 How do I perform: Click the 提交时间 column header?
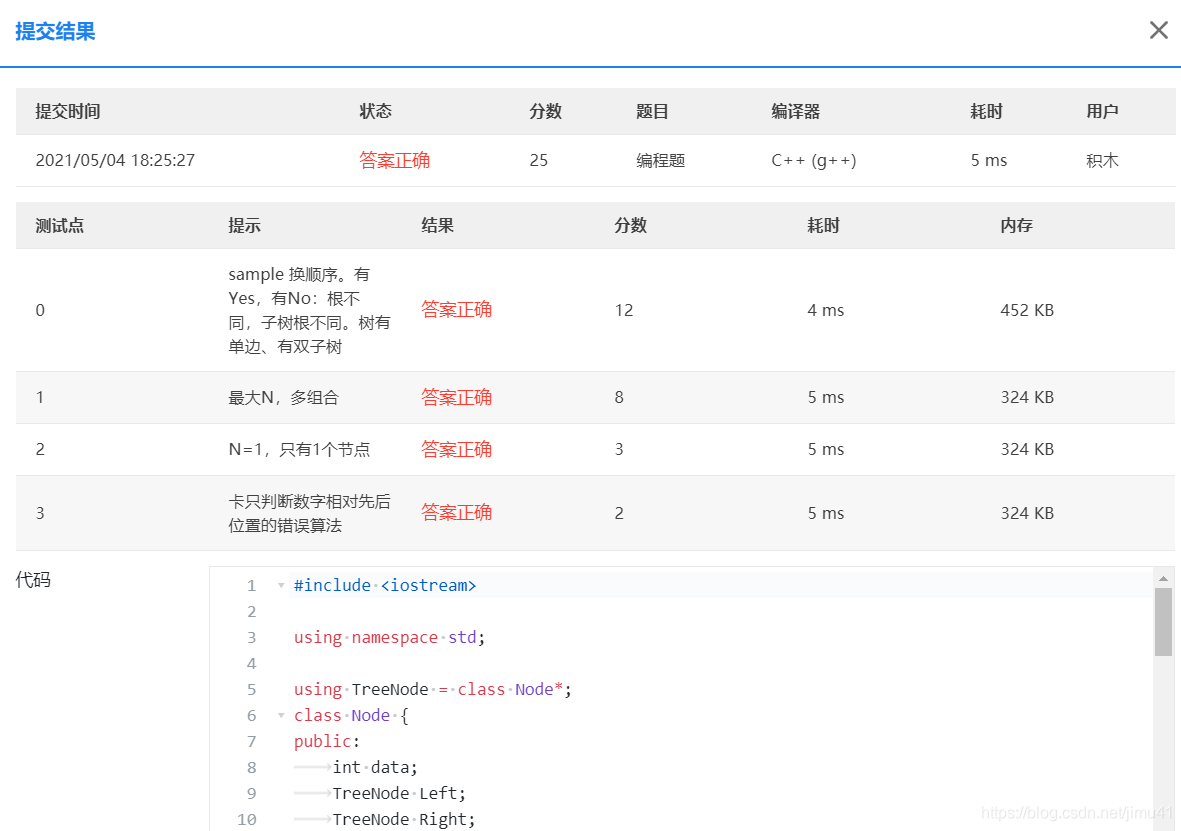coord(68,112)
